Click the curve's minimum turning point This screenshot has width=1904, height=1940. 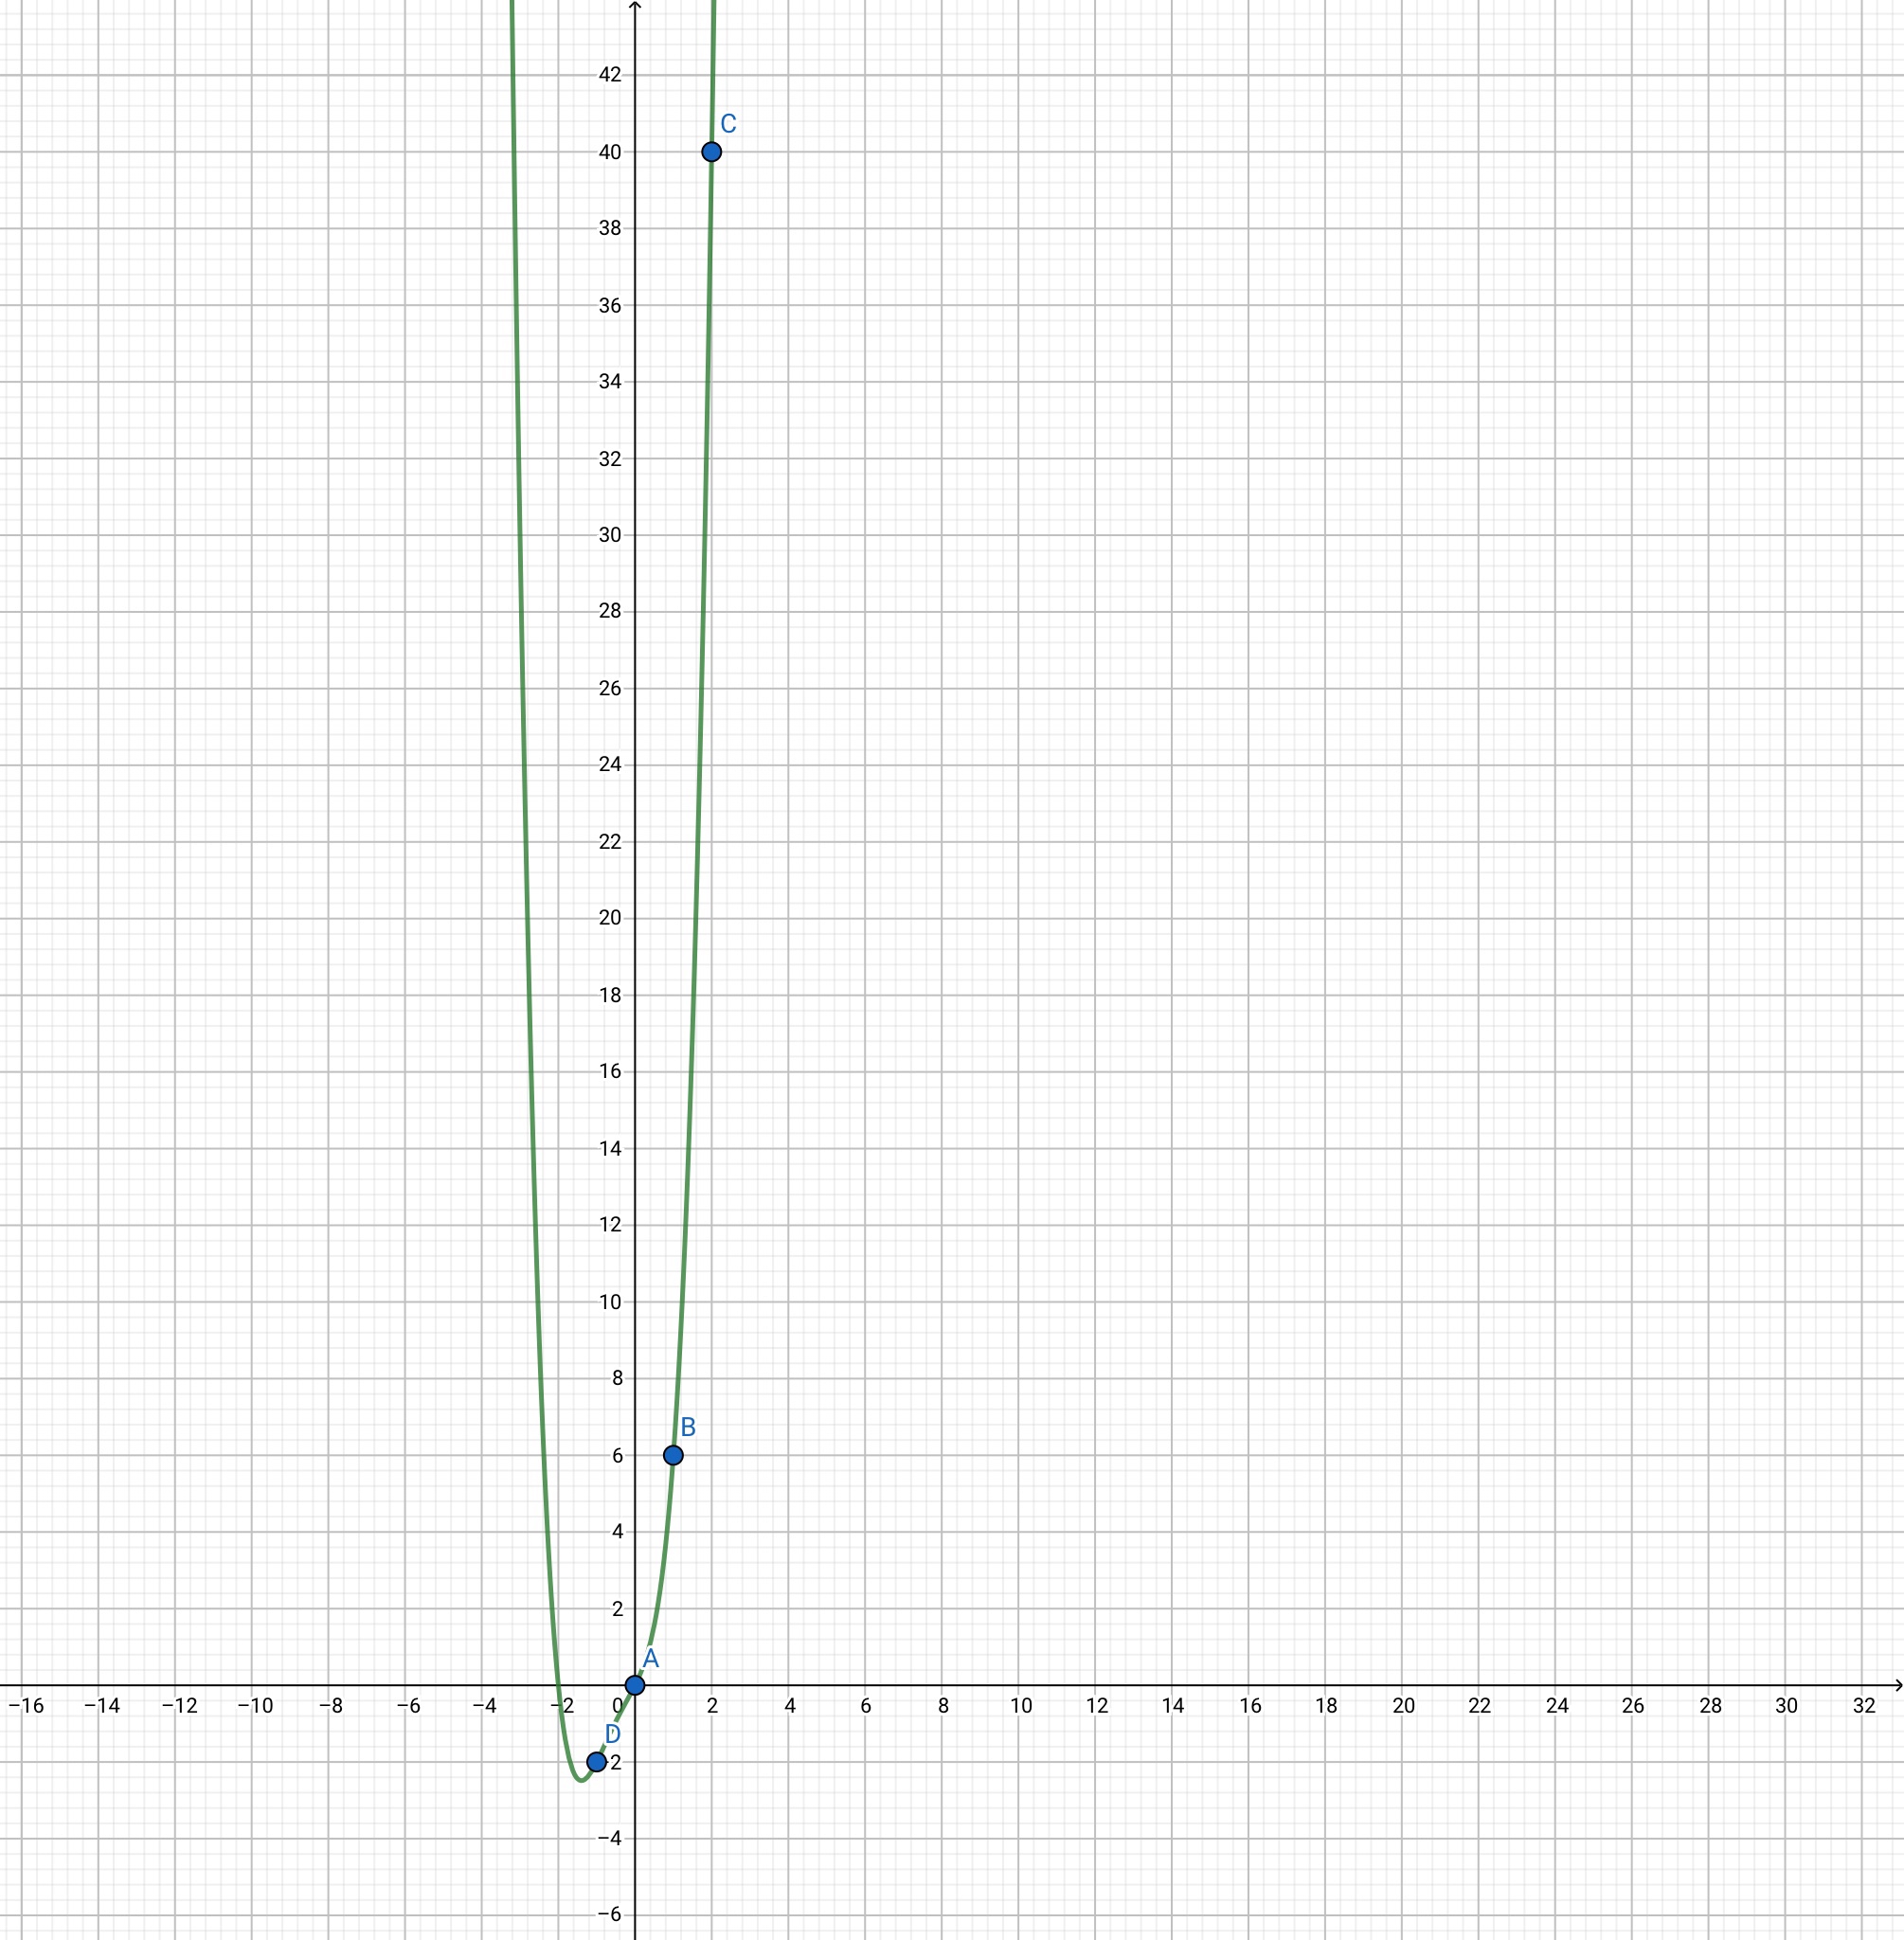[581, 1779]
